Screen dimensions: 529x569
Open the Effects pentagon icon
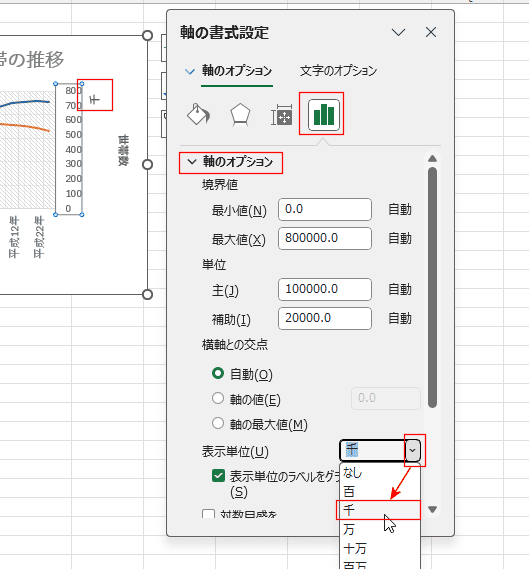pos(240,115)
